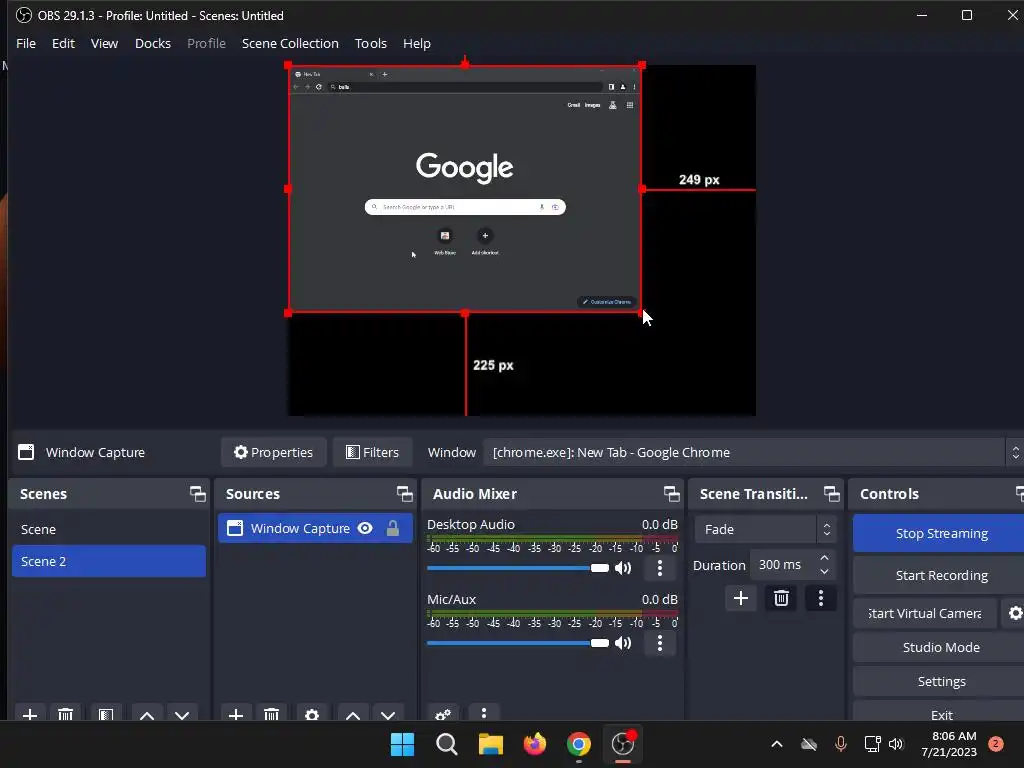Pop out the Scenes dock
The height and width of the screenshot is (768, 1024).
(x=197, y=494)
